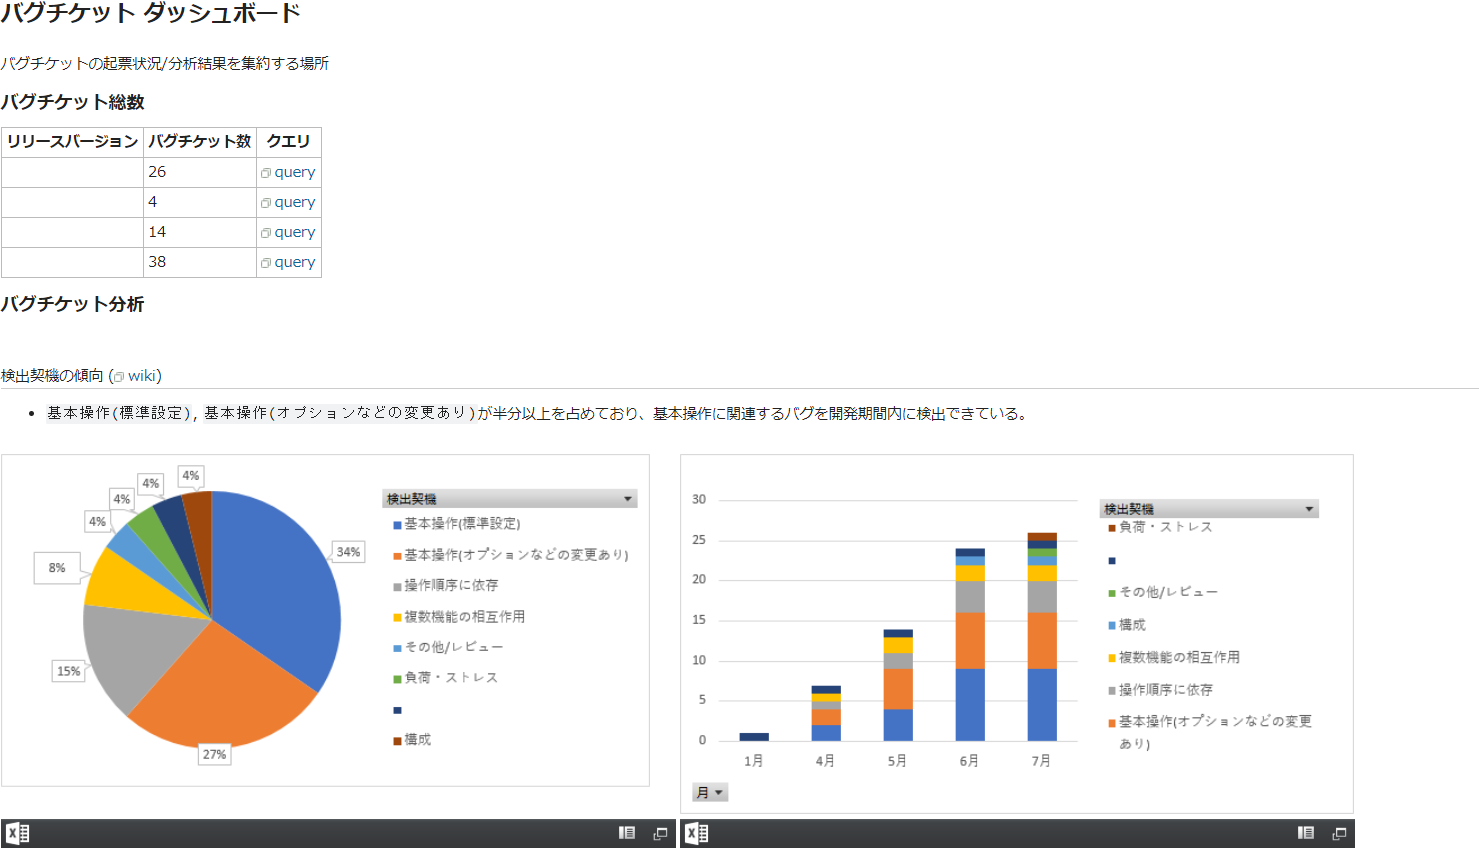
Task: Open query link for 4 tickets
Action: (x=295, y=202)
